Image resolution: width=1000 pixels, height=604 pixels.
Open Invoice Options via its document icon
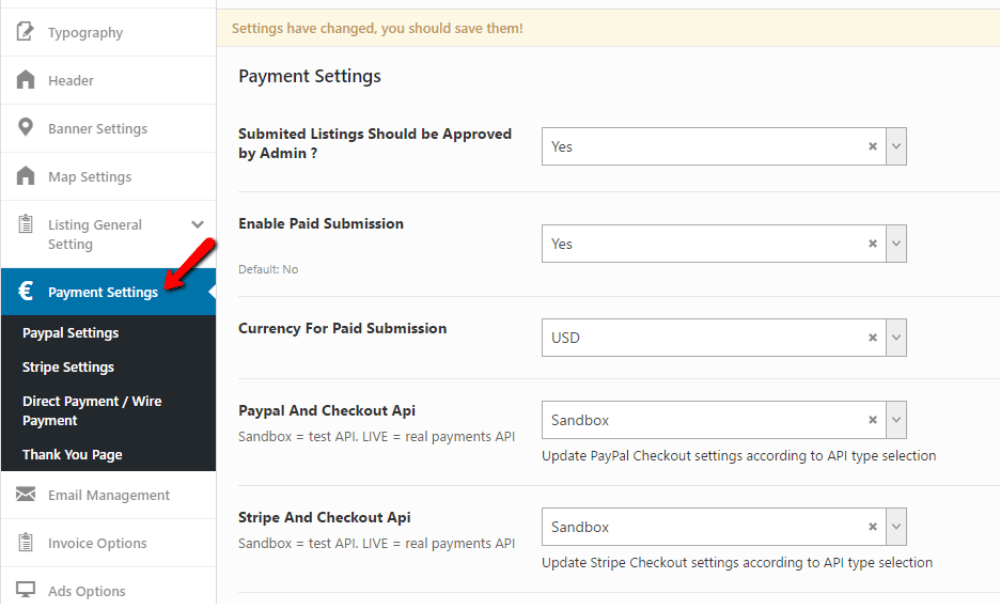coord(24,542)
